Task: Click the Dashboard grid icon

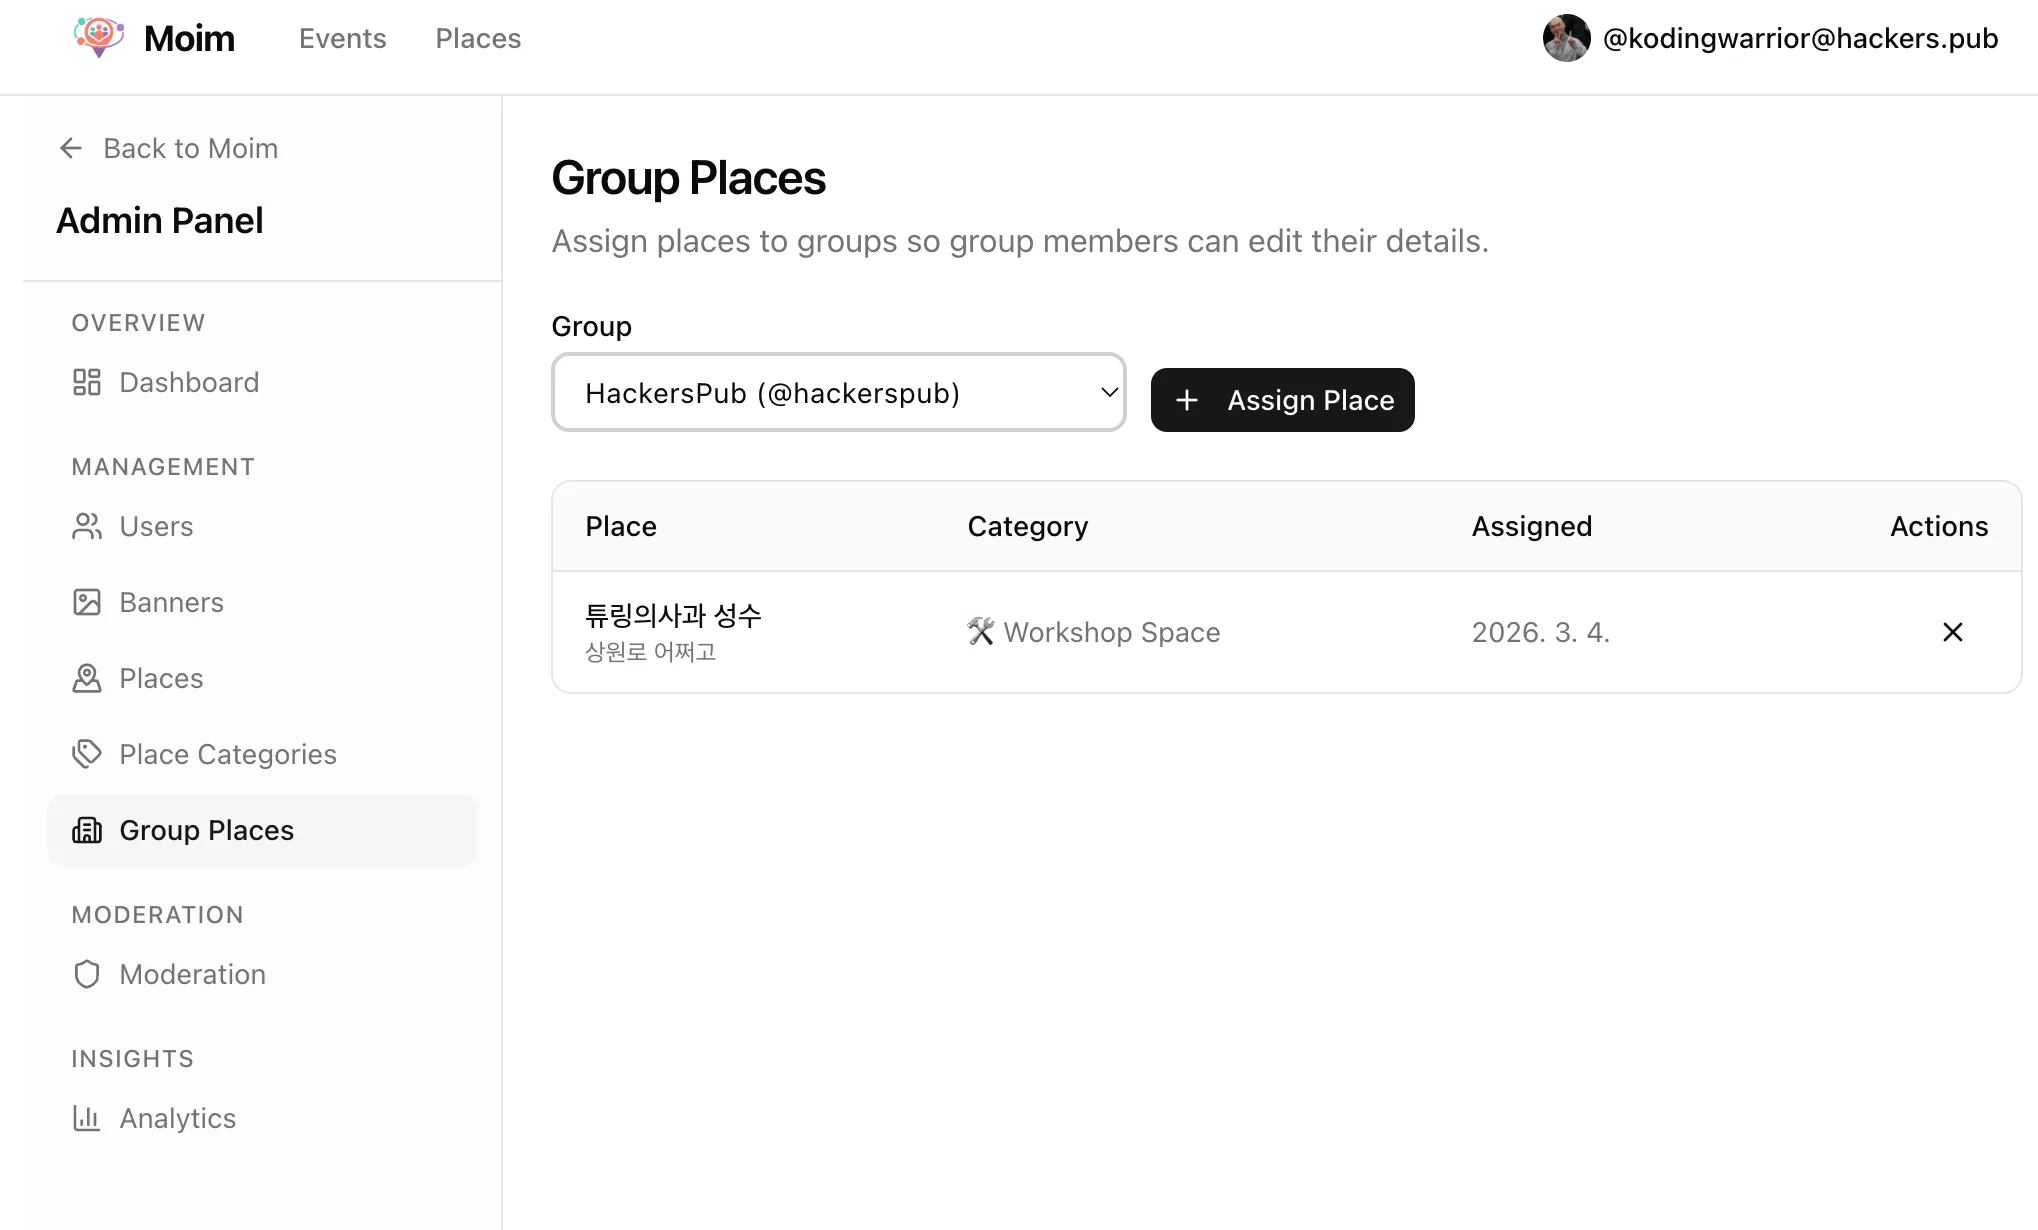Action: 87,382
